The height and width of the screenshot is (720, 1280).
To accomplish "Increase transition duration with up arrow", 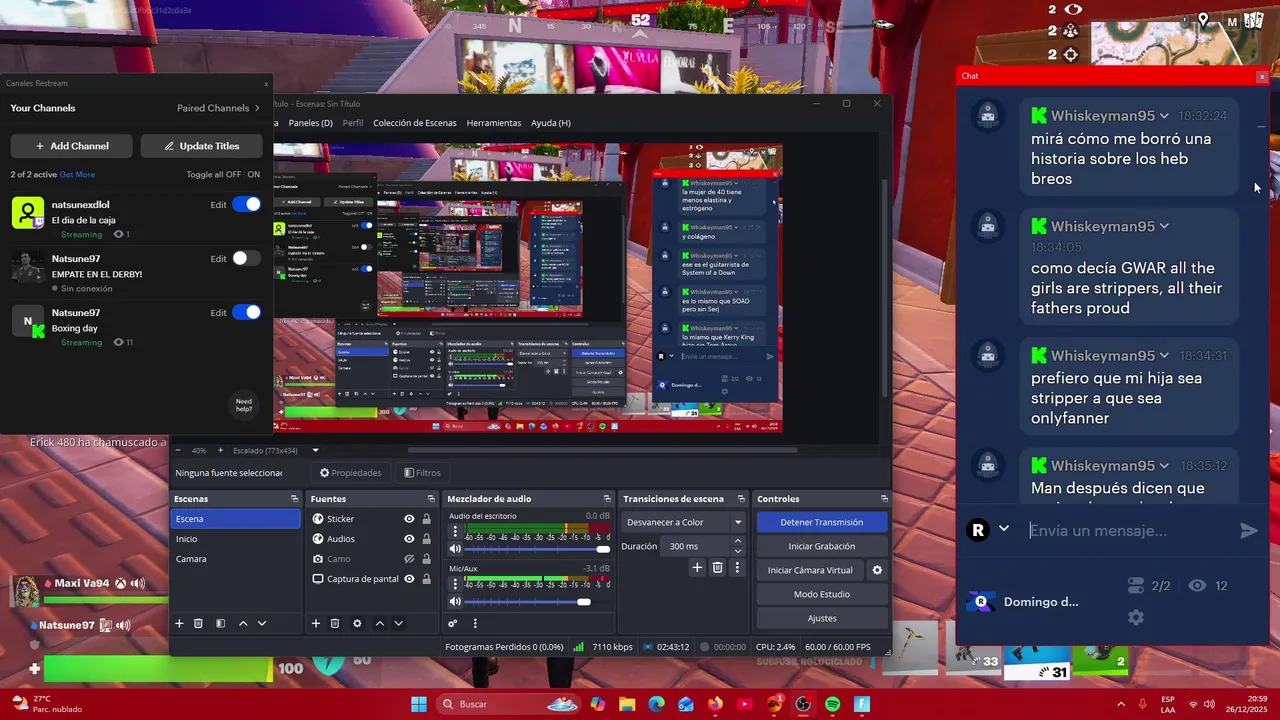I will [x=738, y=541].
